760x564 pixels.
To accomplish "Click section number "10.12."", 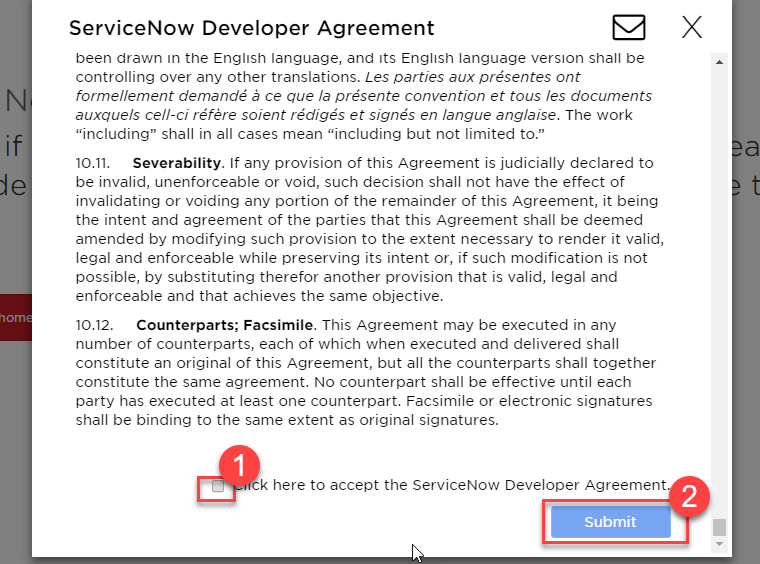I will [x=95, y=325].
